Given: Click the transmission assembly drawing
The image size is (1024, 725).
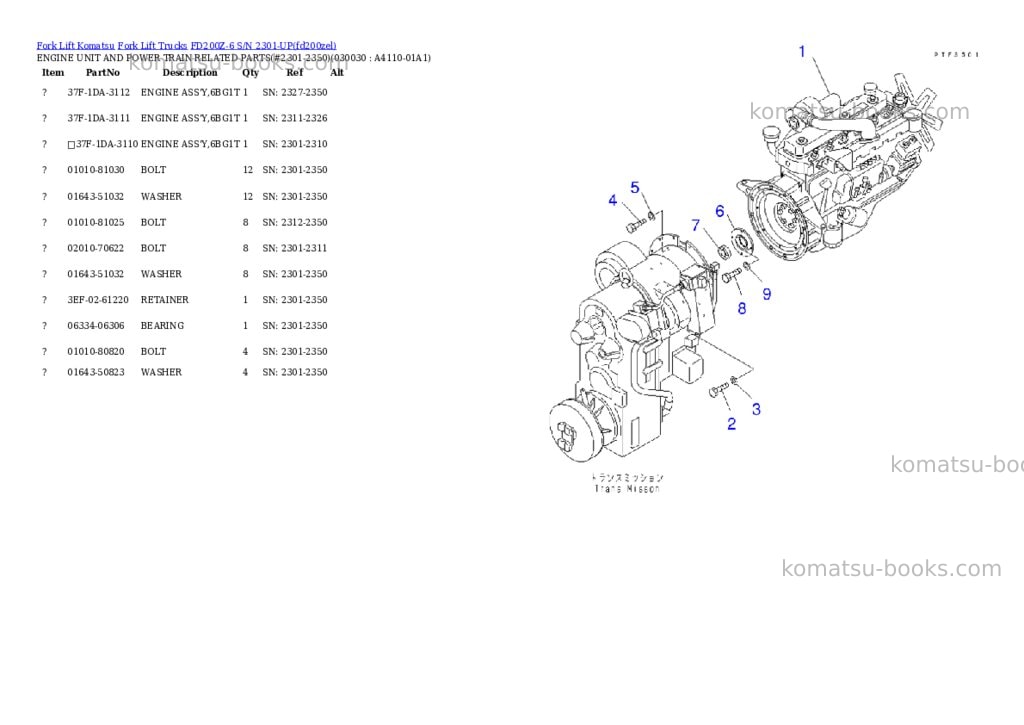Looking at the screenshot, I should (x=633, y=346).
